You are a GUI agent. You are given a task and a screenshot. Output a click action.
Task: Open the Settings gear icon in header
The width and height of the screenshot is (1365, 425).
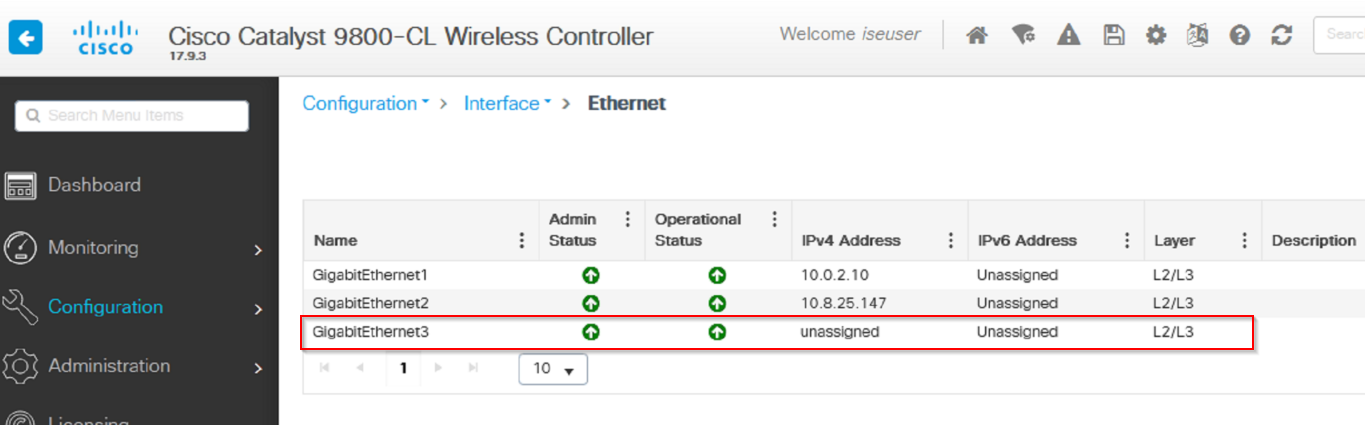(1156, 36)
